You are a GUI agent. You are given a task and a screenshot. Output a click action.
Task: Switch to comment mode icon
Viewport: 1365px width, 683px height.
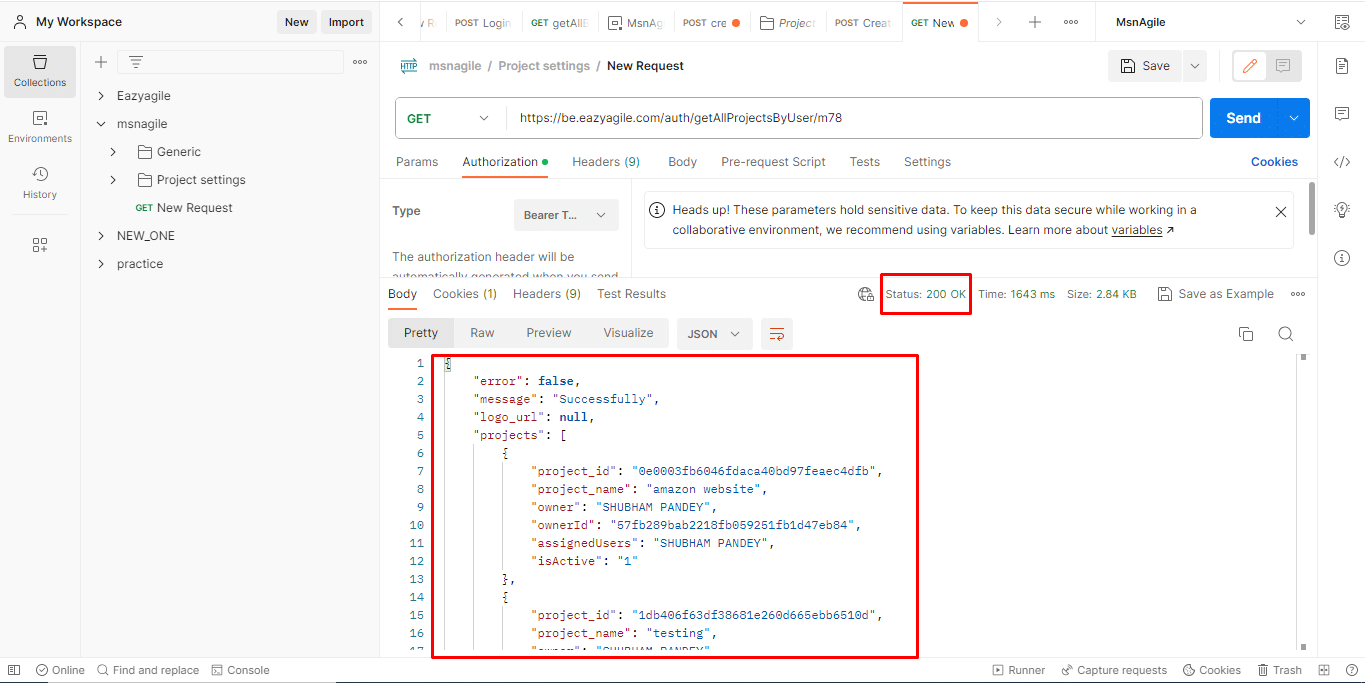pyautogui.click(x=1283, y=66)
